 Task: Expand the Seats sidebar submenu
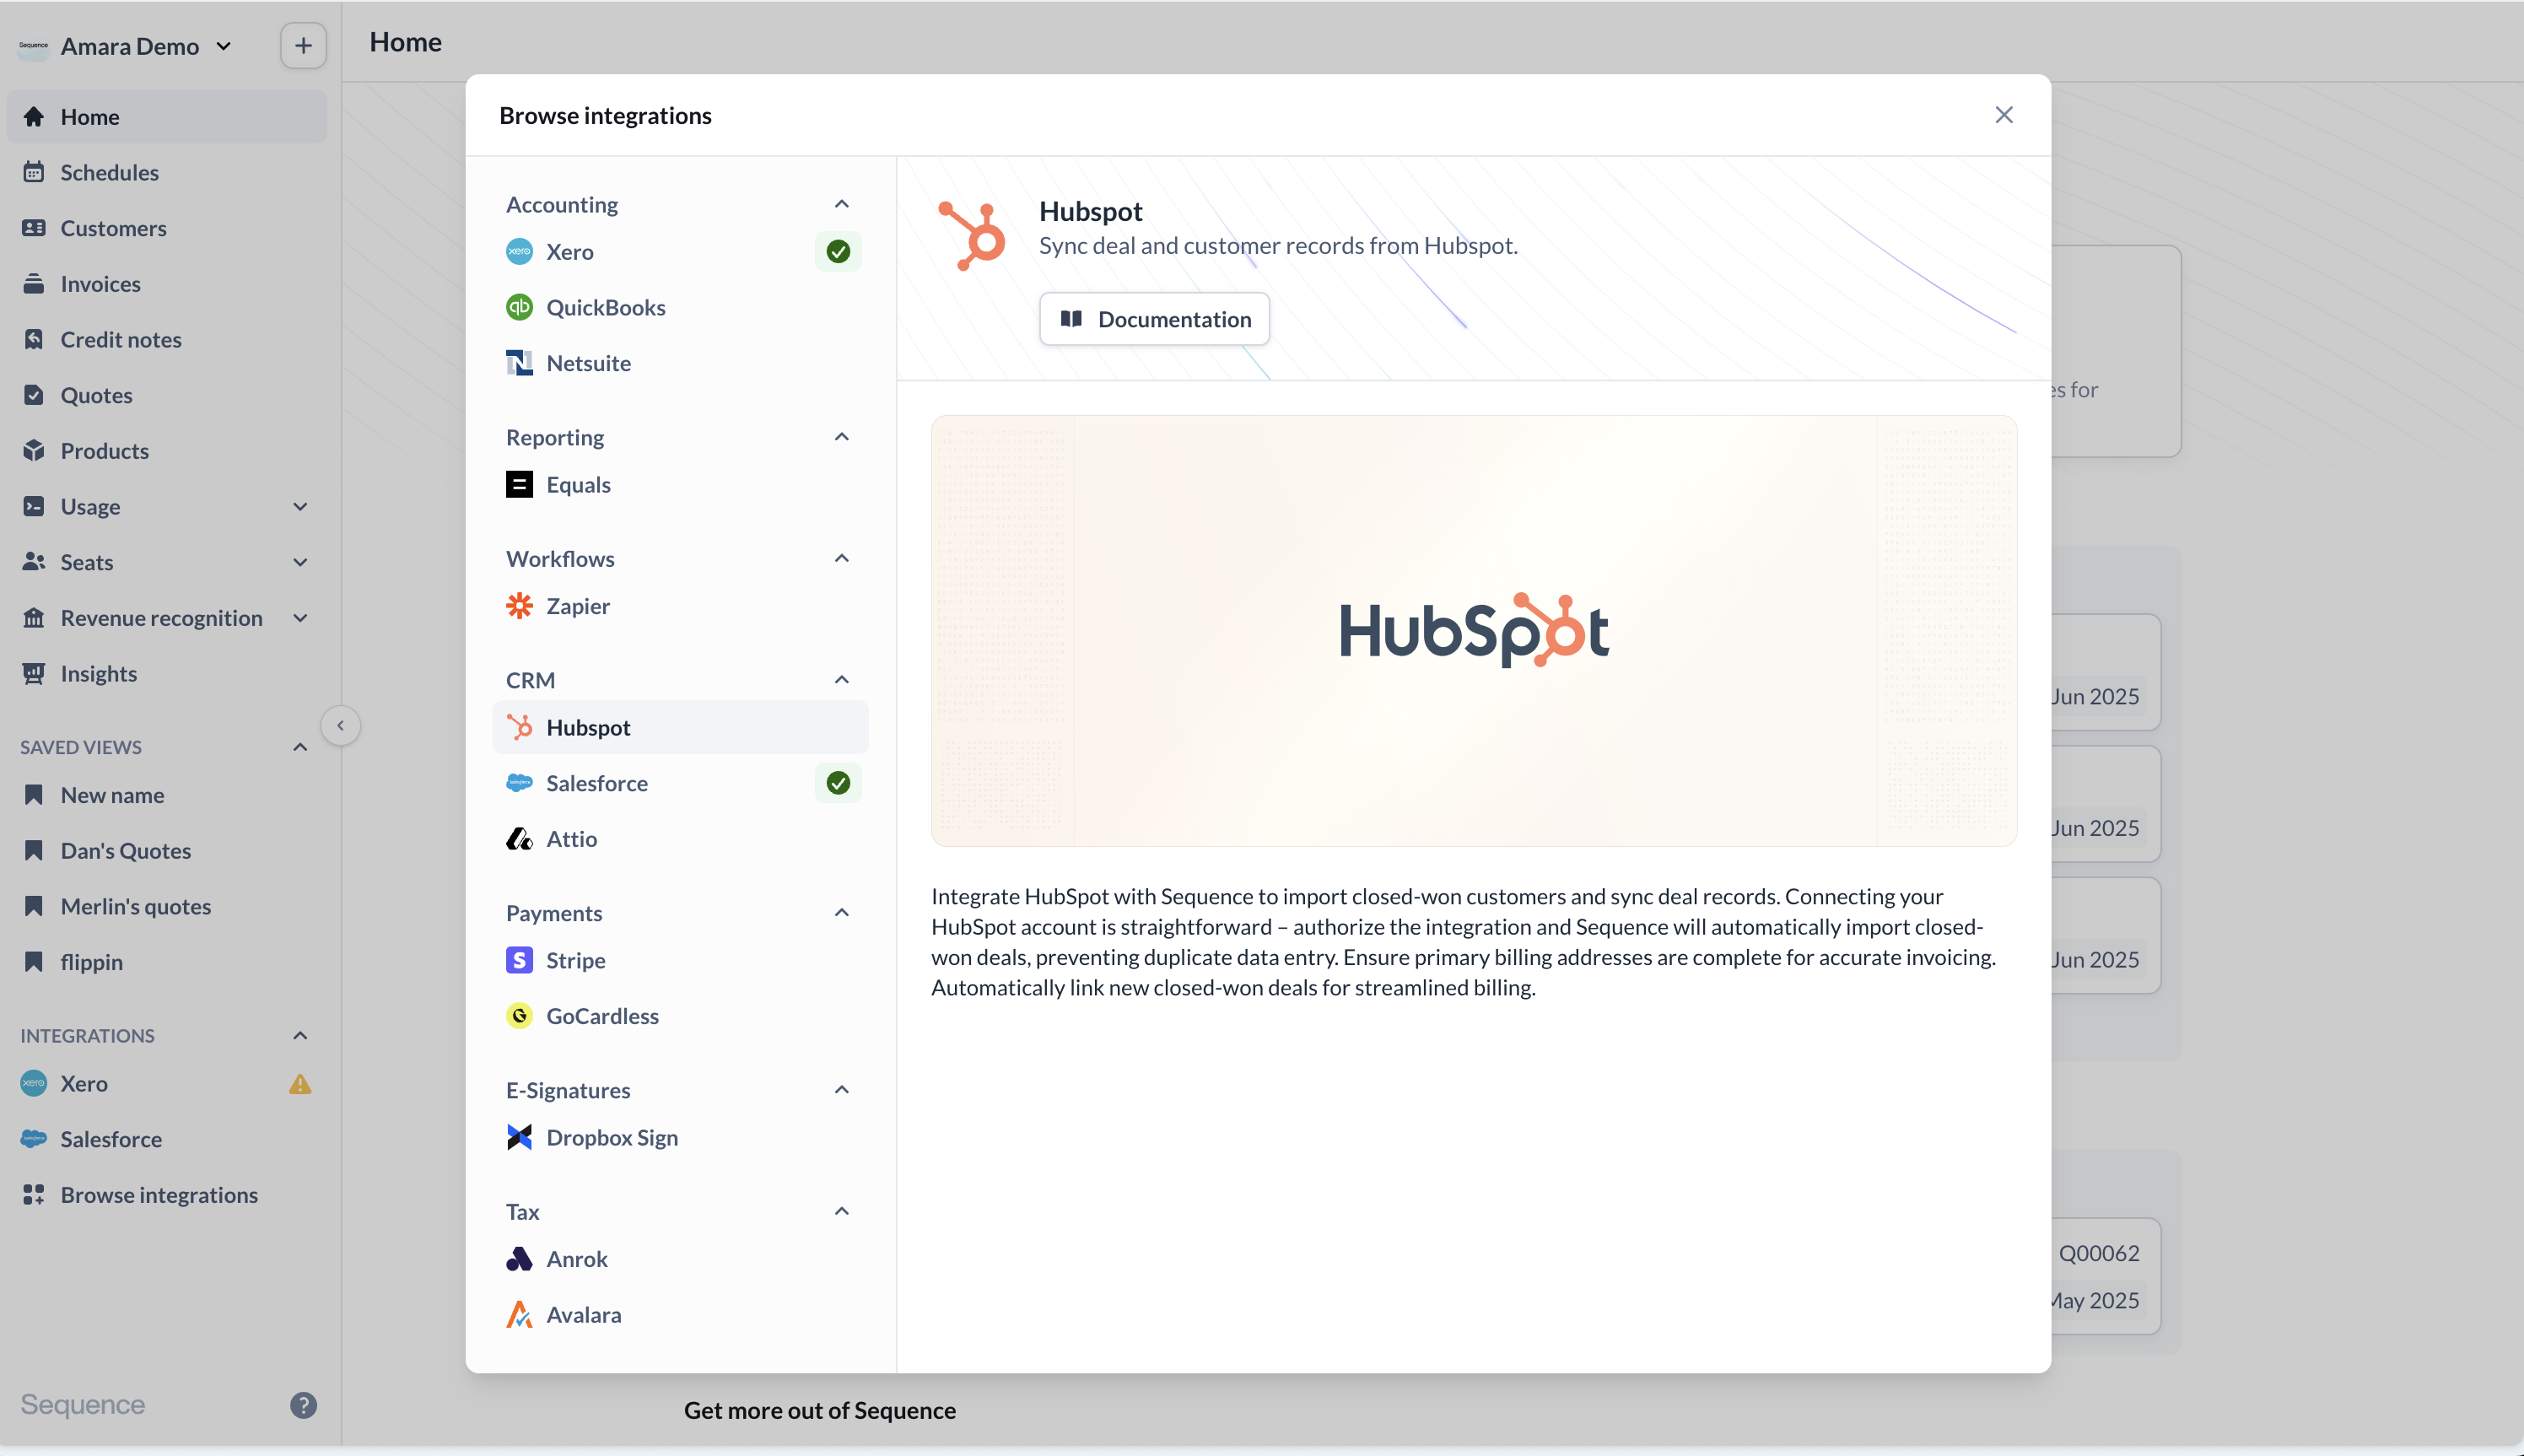300,562
